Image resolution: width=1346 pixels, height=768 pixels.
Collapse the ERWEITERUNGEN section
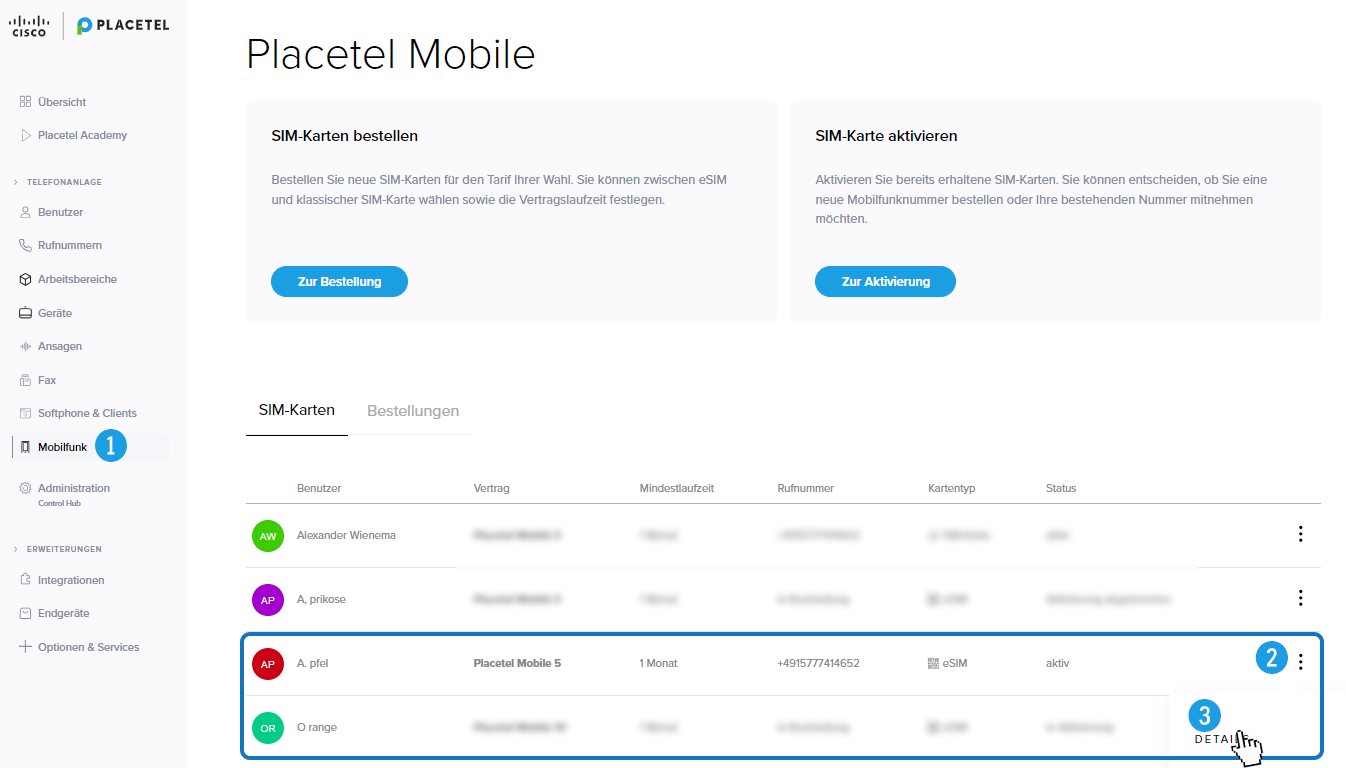click(x=15, y=549)
